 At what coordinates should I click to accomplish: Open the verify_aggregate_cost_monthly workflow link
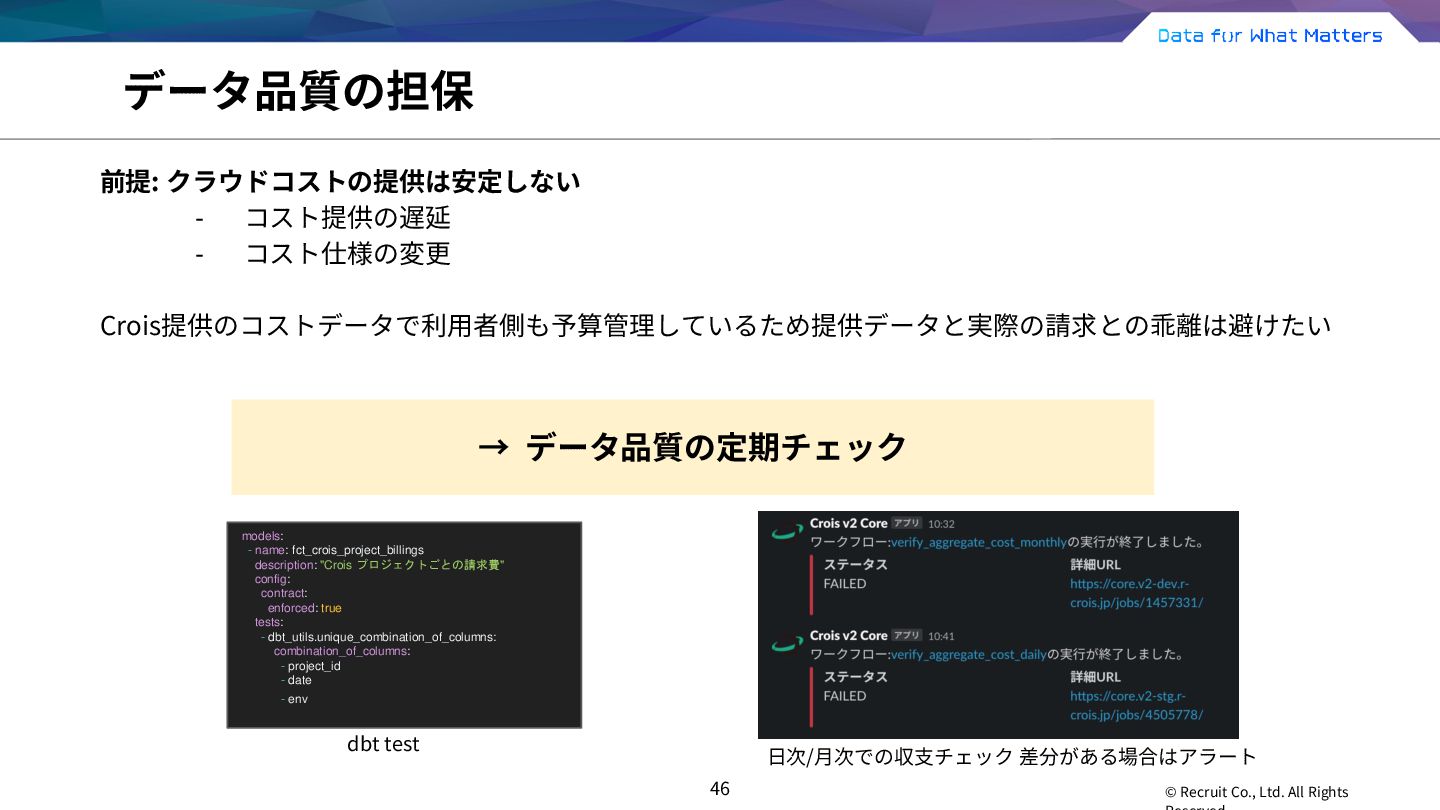978,542
